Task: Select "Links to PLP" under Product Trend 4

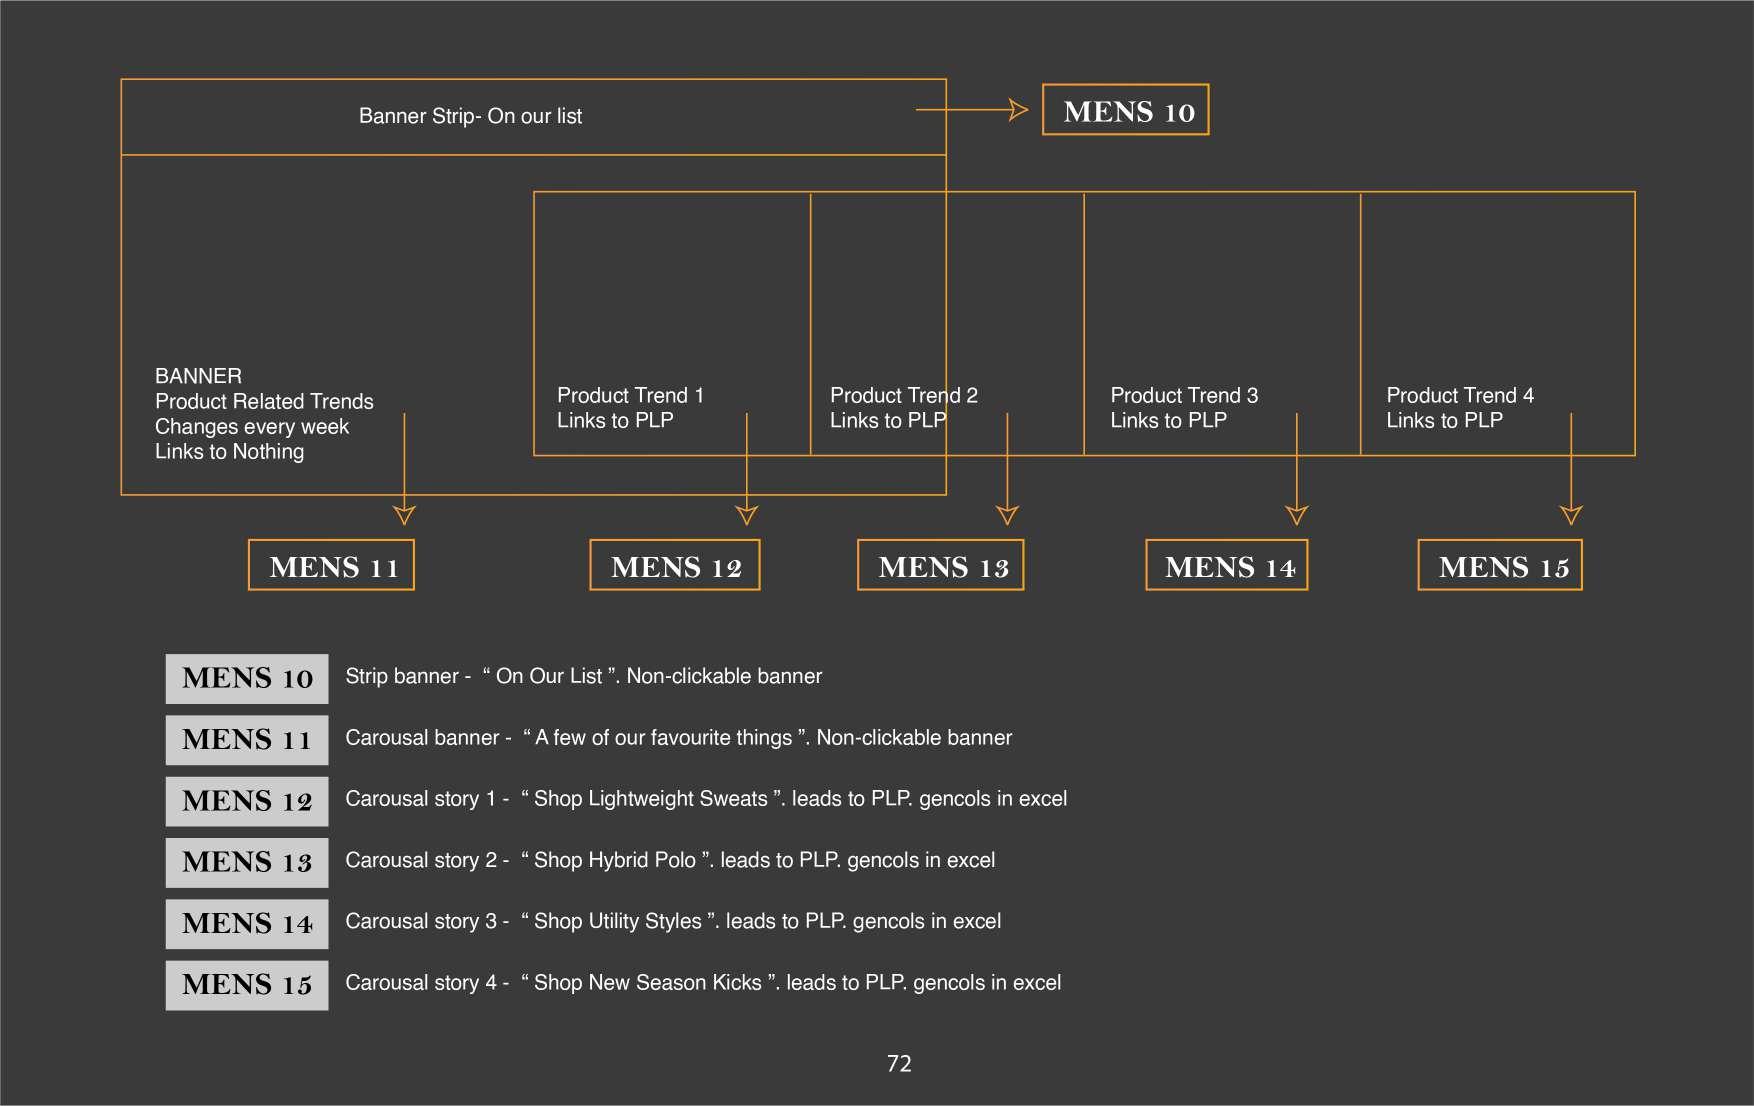Action: click(x=1444, y=420)
